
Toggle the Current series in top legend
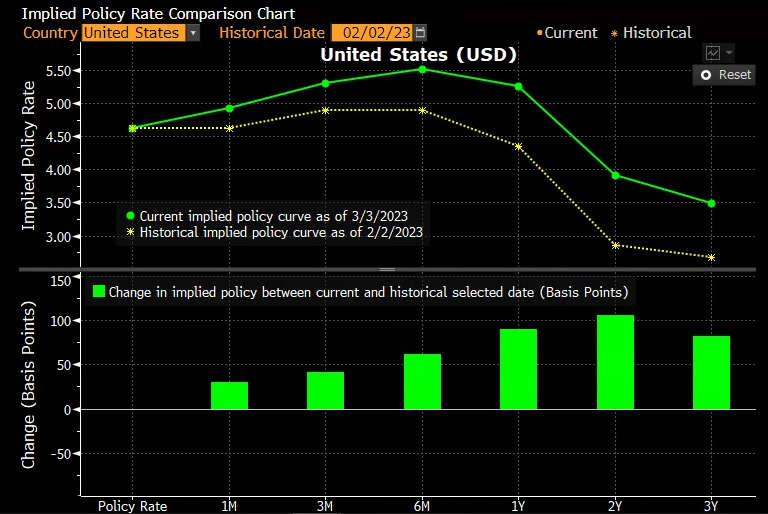pyautogui.click(x=568, y=33)
